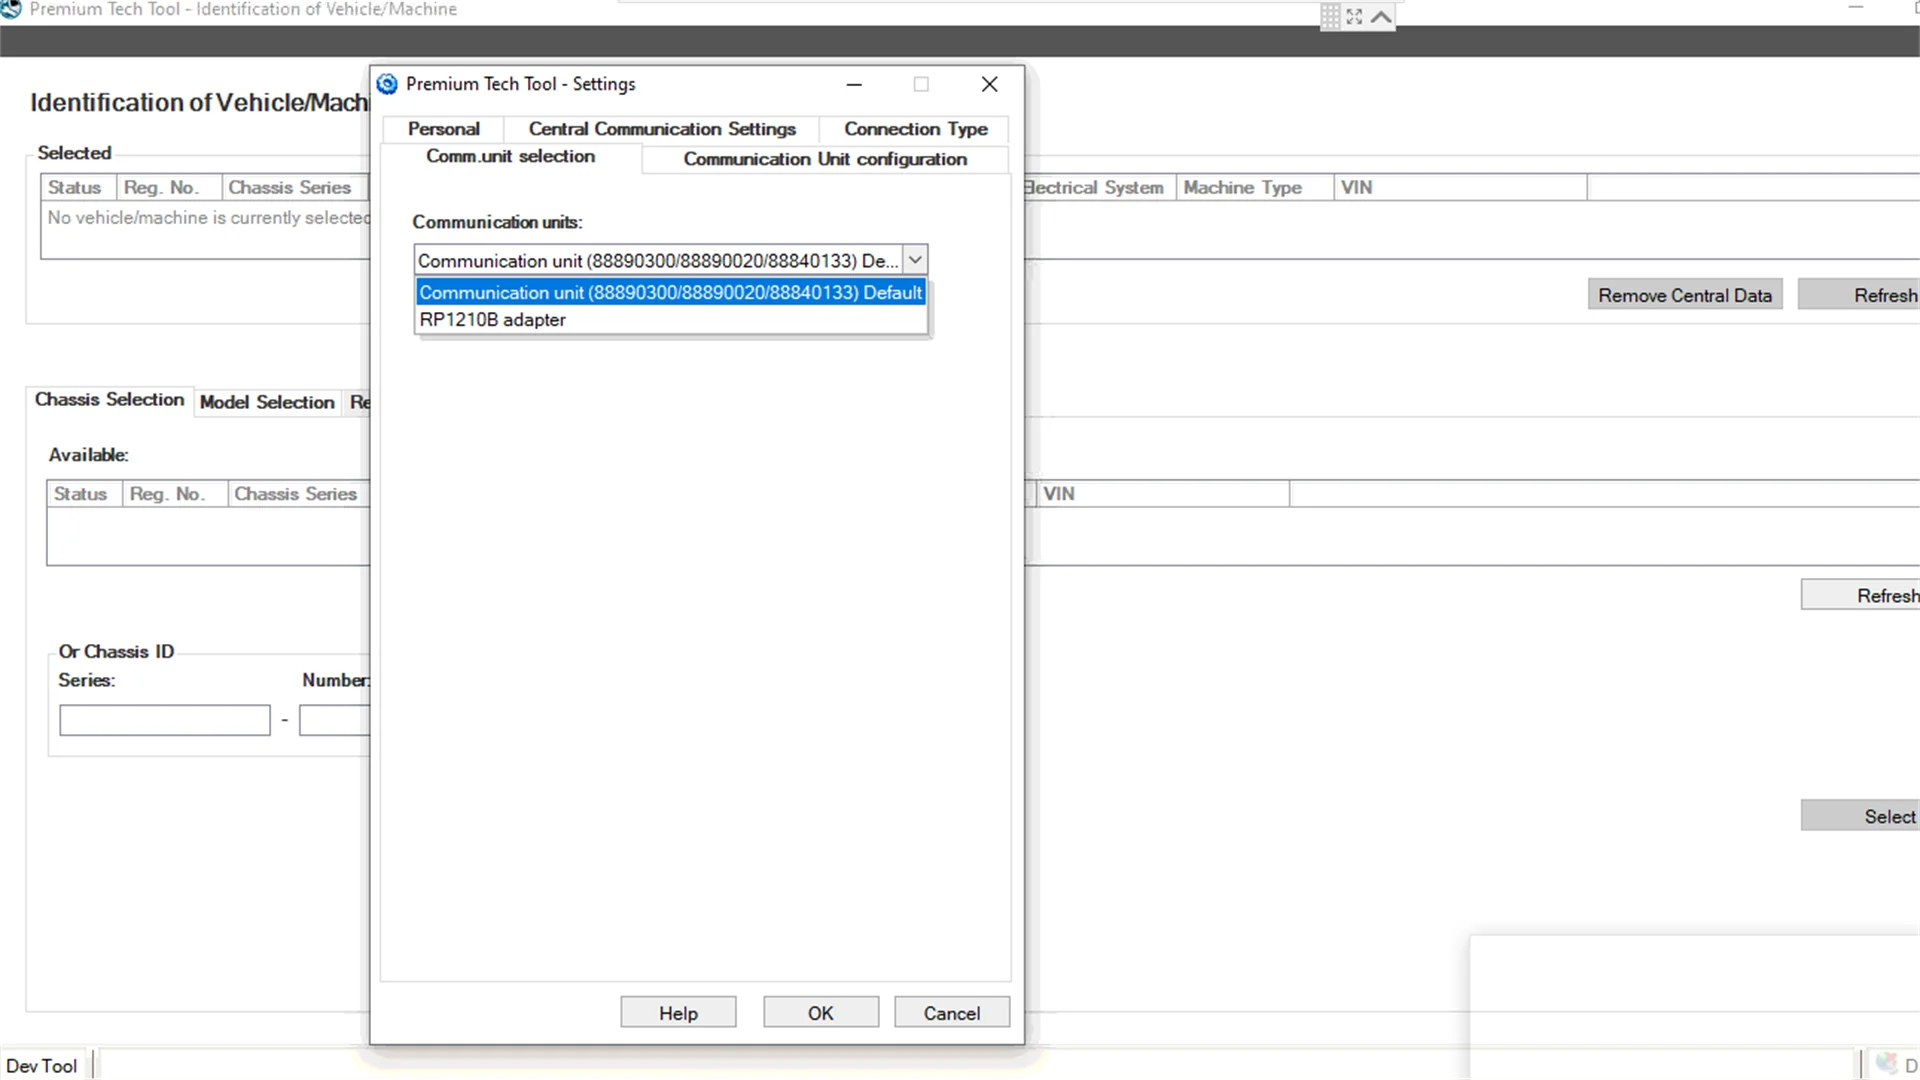The width and height of the screenshot is (1920, 1080).
Task: Click Refresh next to Remove Central Data
Action: pos(1859,295)
